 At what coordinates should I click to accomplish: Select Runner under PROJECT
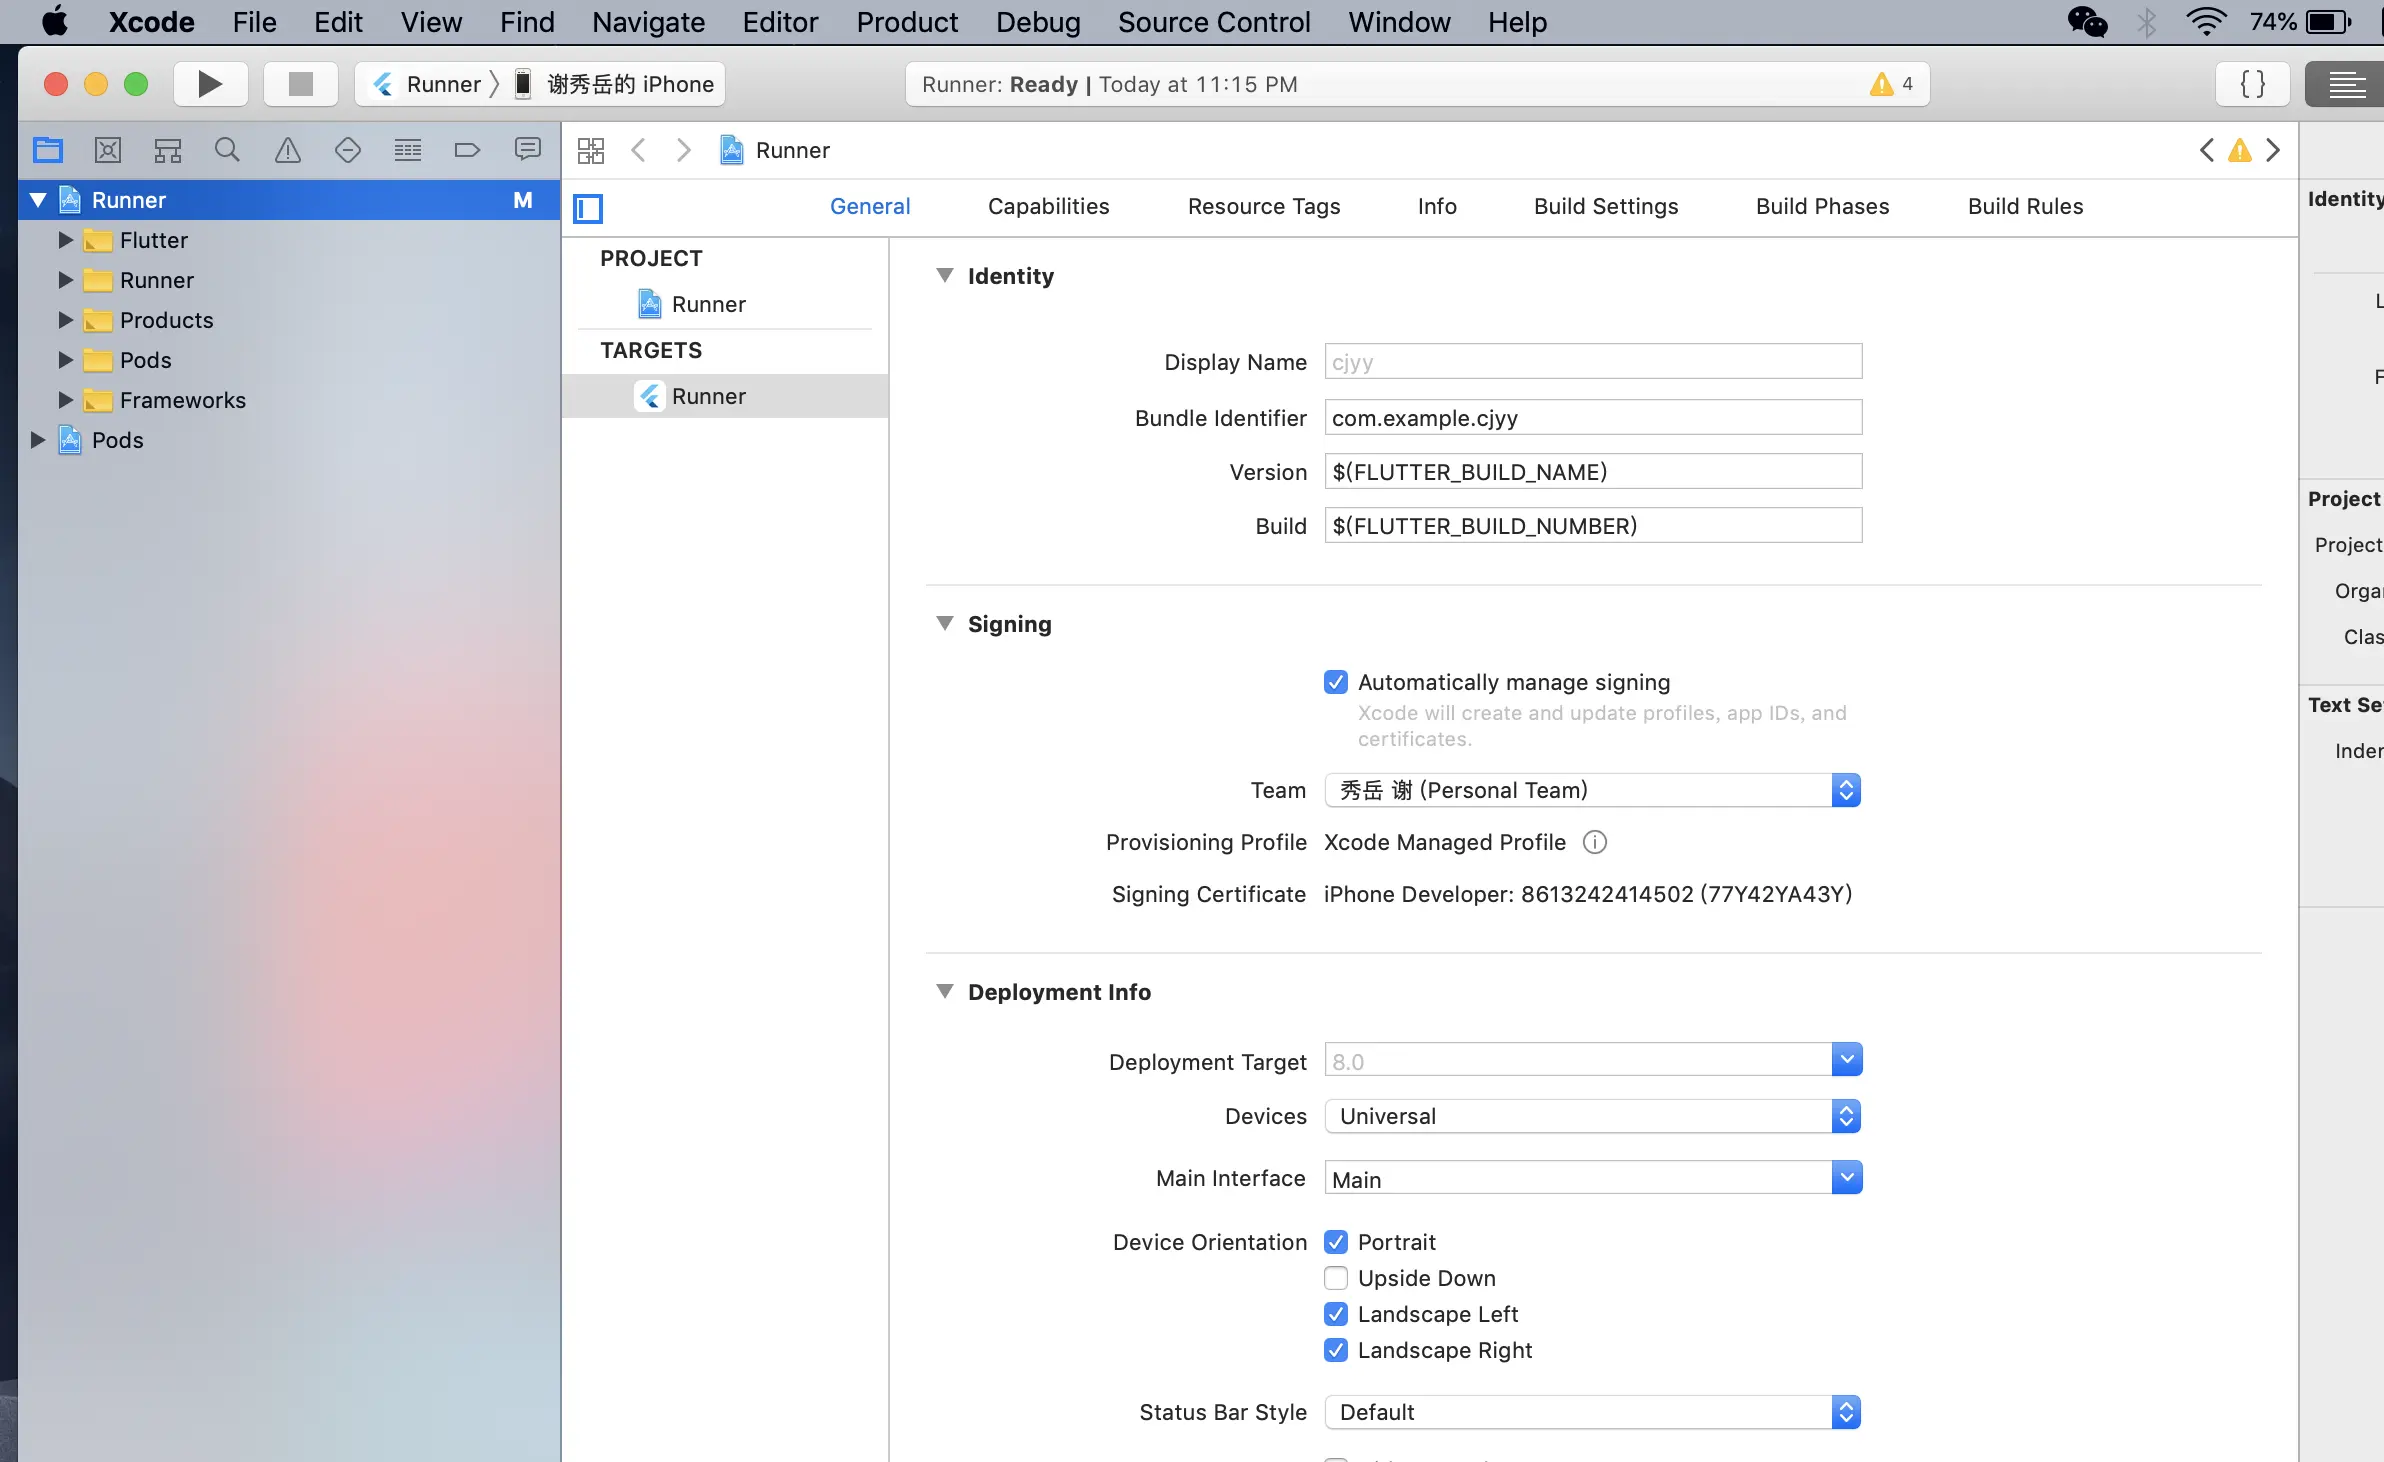point(708,304)
